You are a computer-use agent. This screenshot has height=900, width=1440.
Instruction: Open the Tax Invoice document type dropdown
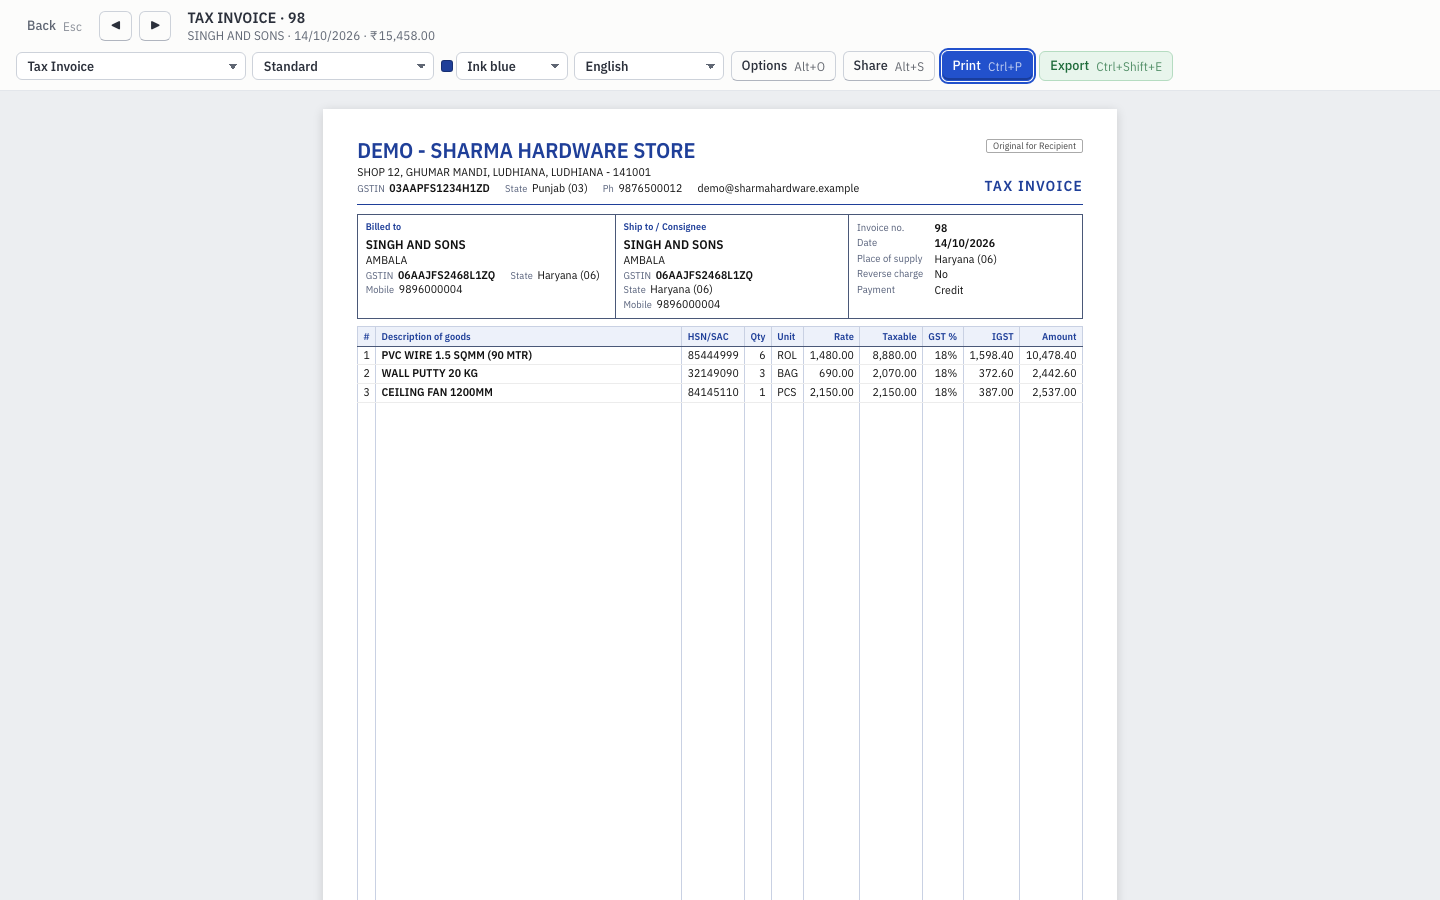point(131,66)
